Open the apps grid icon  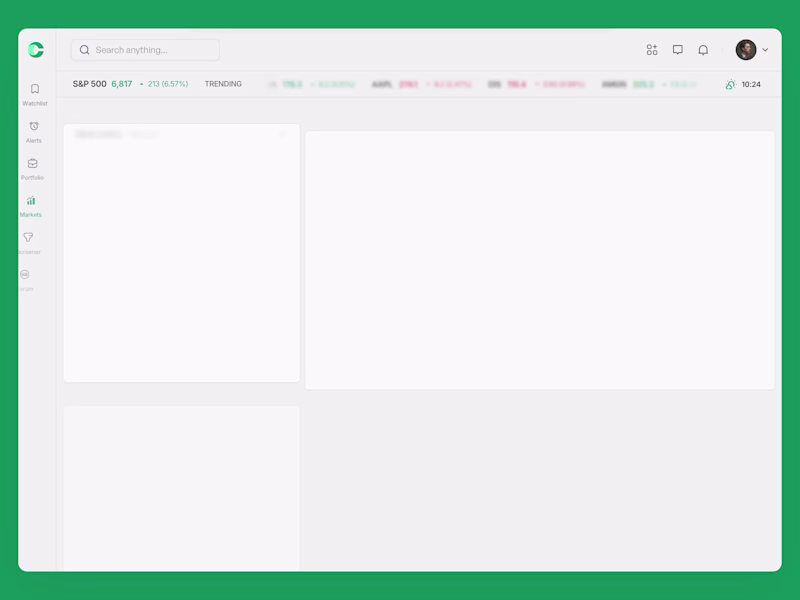[x=652, y=50]
